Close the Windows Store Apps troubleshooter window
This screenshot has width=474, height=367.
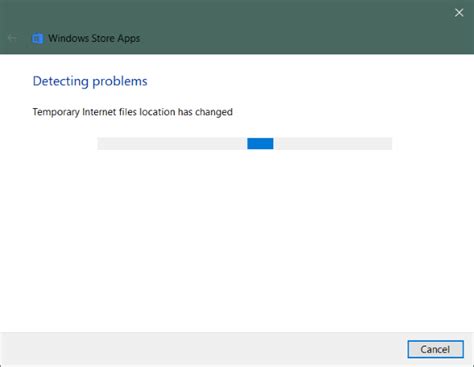(x=459, y=13)
